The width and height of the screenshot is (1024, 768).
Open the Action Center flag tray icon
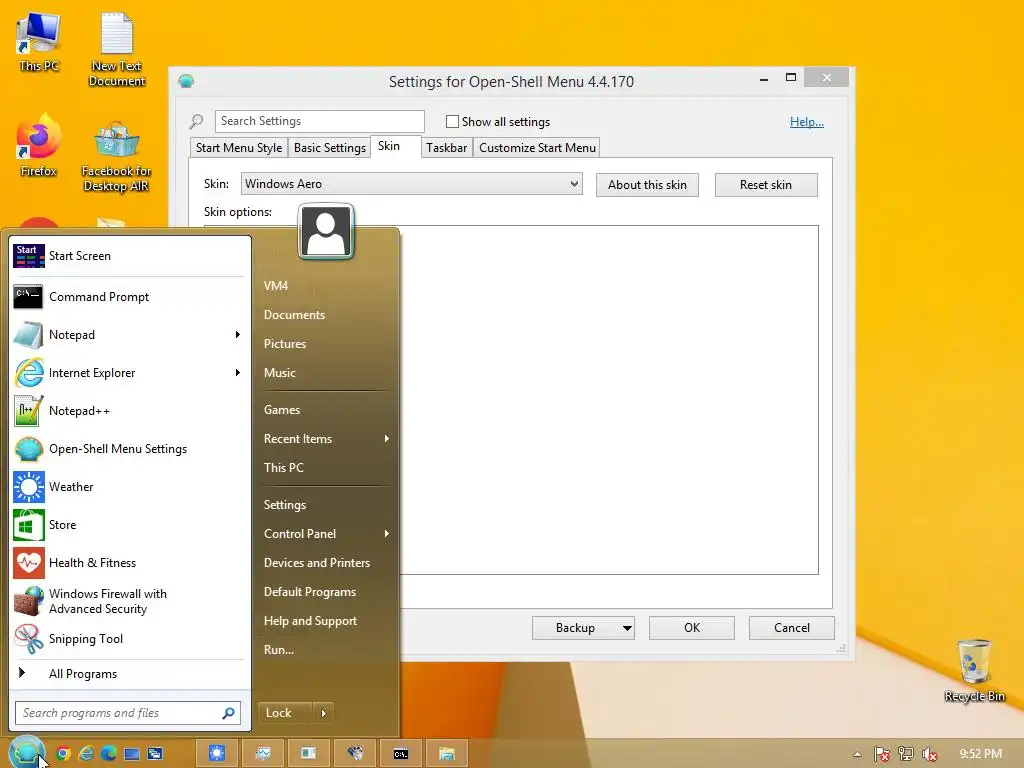pyautogui.click(x=882, y=754)
